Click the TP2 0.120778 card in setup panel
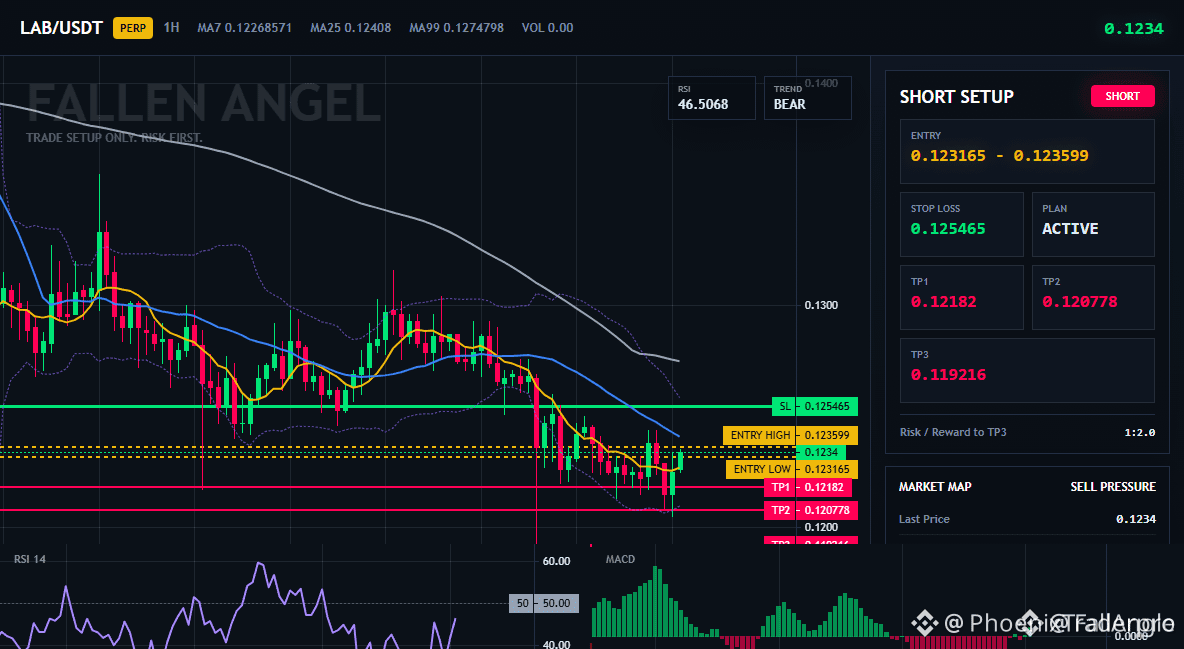Viewport: 1184px width, 649px height. point(1093,297)
